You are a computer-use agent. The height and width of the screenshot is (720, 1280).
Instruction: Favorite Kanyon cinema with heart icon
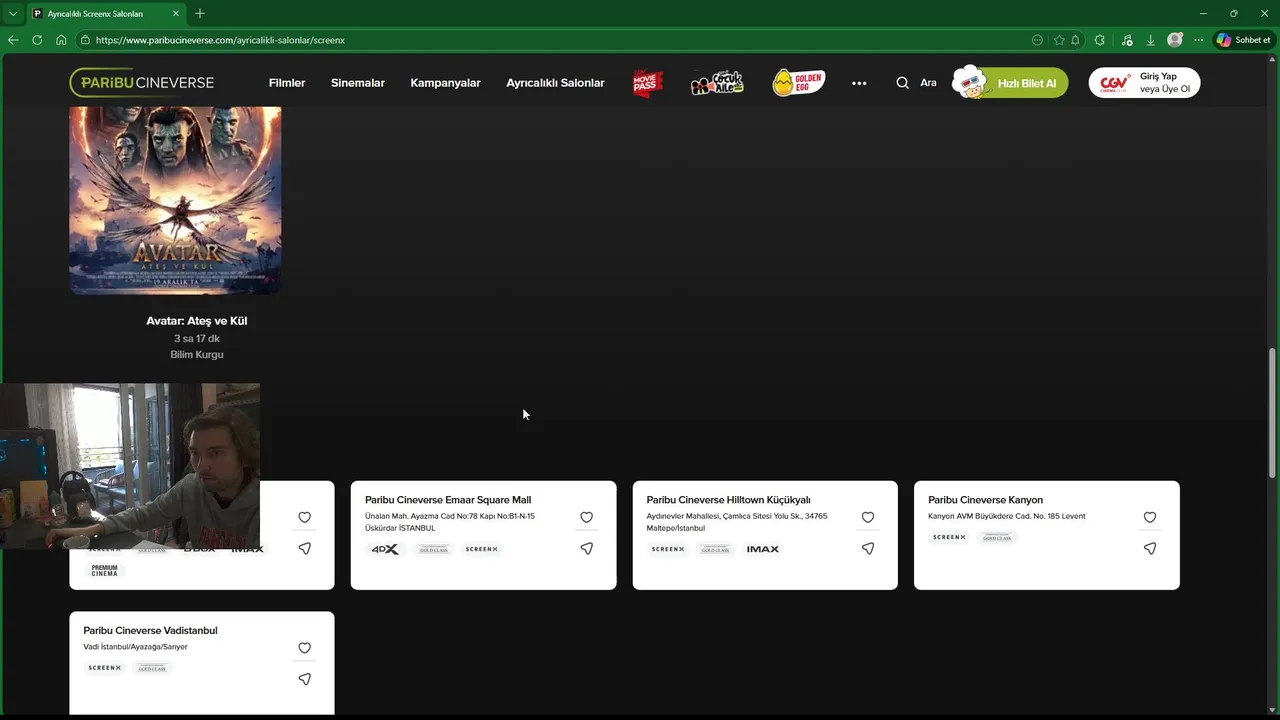[1150, 517]
